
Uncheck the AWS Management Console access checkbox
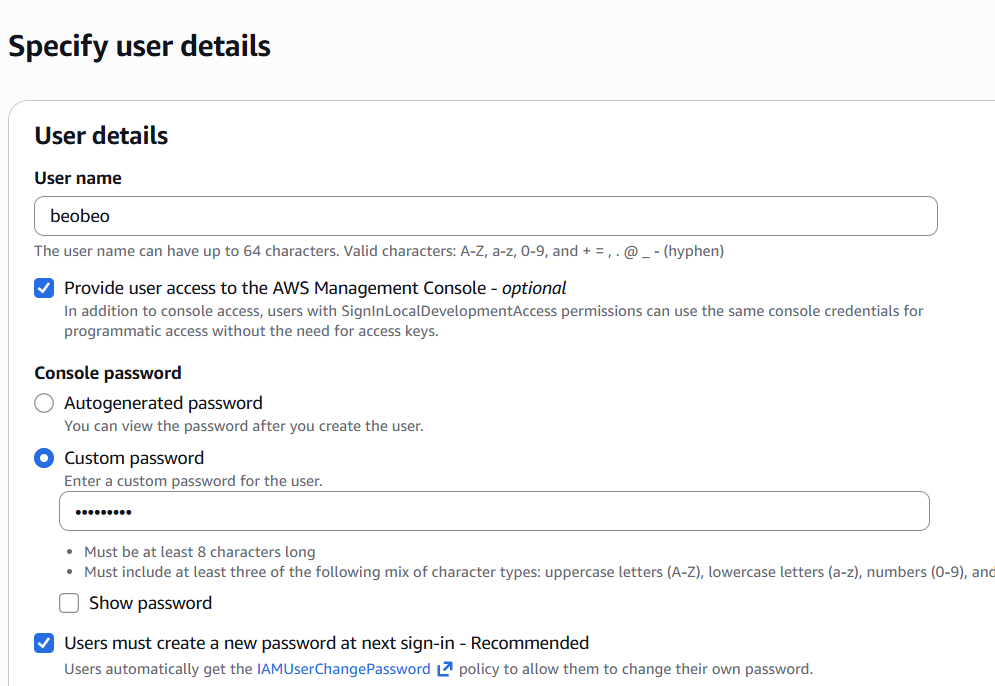pyautogui.click(x=44, y=289)
